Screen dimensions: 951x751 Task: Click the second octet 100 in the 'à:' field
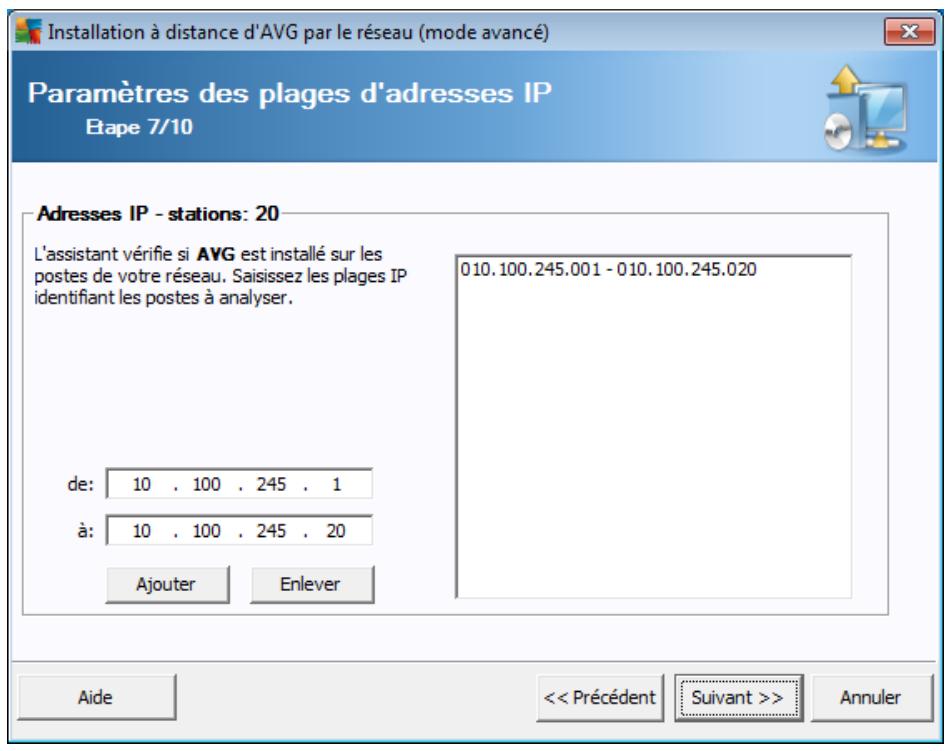click(x=206, y=531)
